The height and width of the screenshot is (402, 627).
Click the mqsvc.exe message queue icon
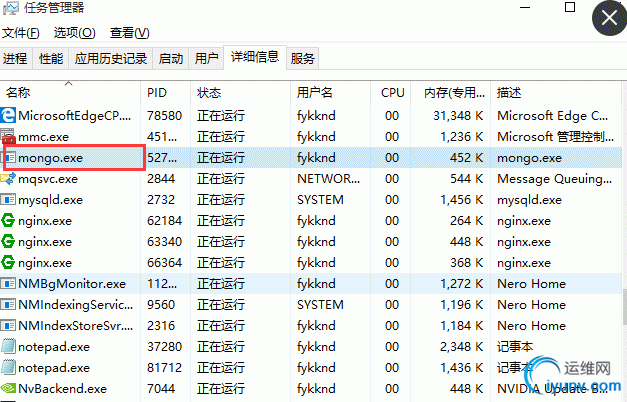pos(8,178)
